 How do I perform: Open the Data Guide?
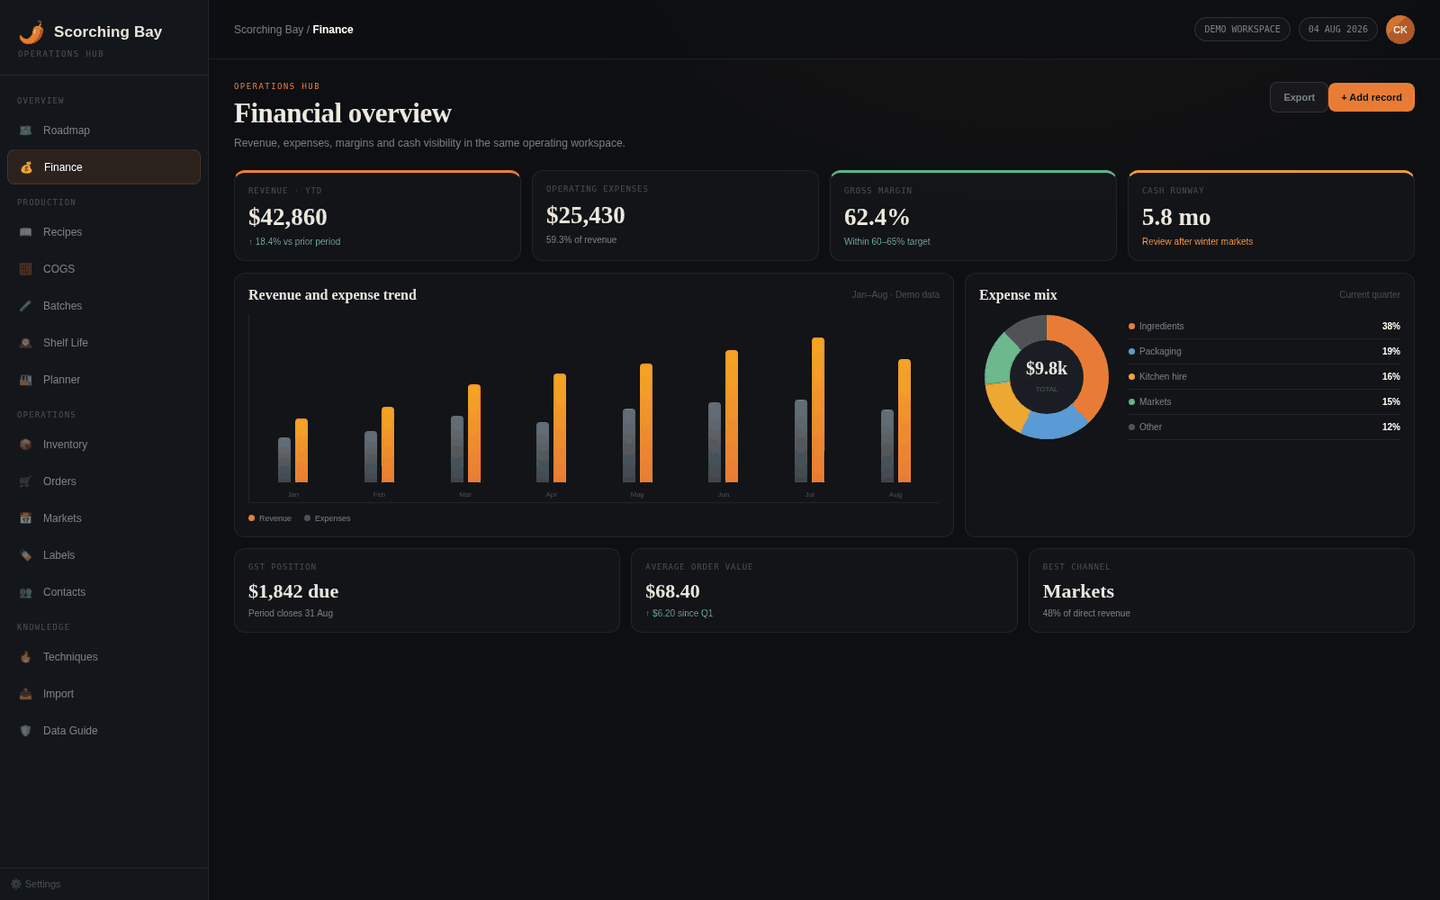click(104, 731)
